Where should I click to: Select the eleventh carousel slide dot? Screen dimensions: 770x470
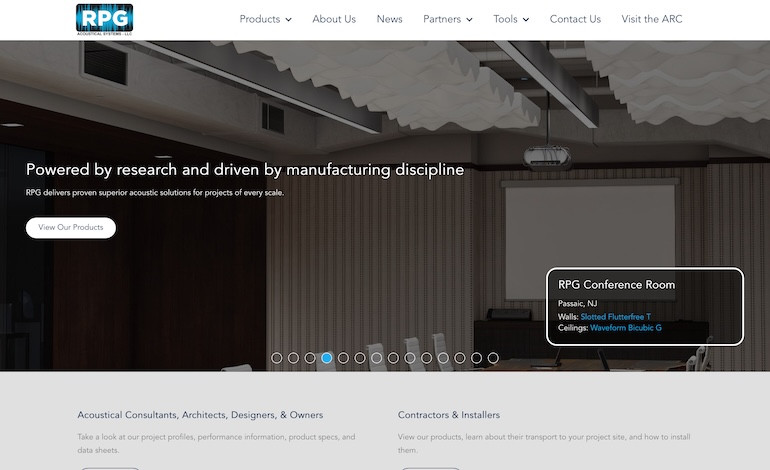[x=443, y=358]
